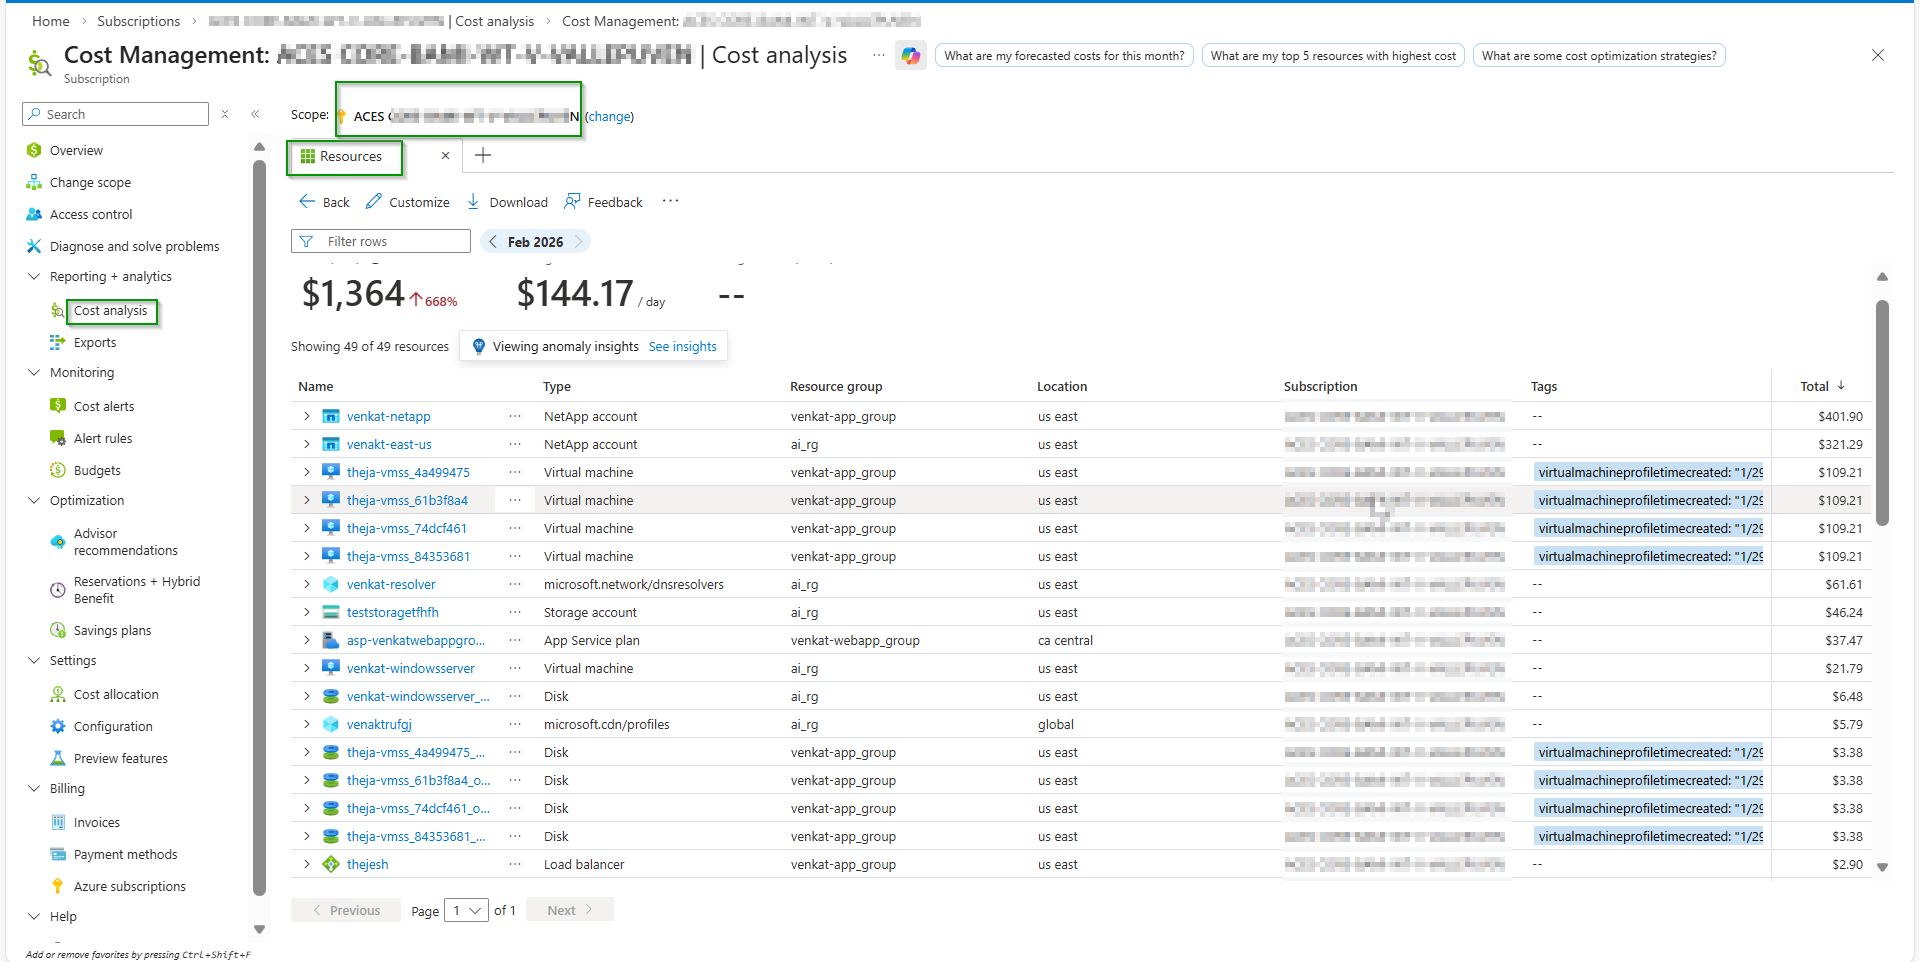
Task: Open the venkat-netapp resource link
Action: [389, 417]
